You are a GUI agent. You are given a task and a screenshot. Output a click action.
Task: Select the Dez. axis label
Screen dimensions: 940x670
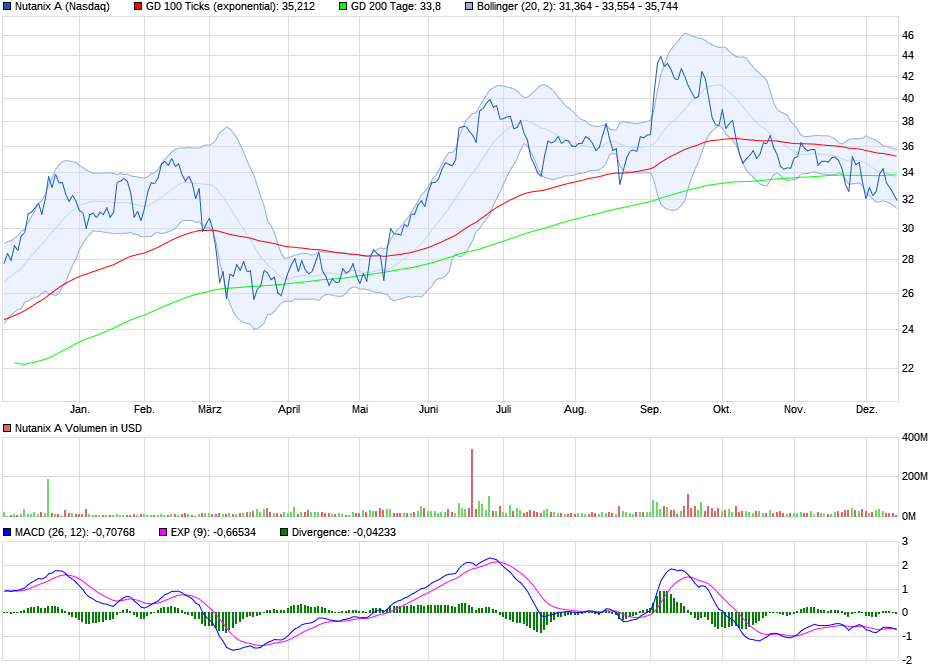click(866, 408)
